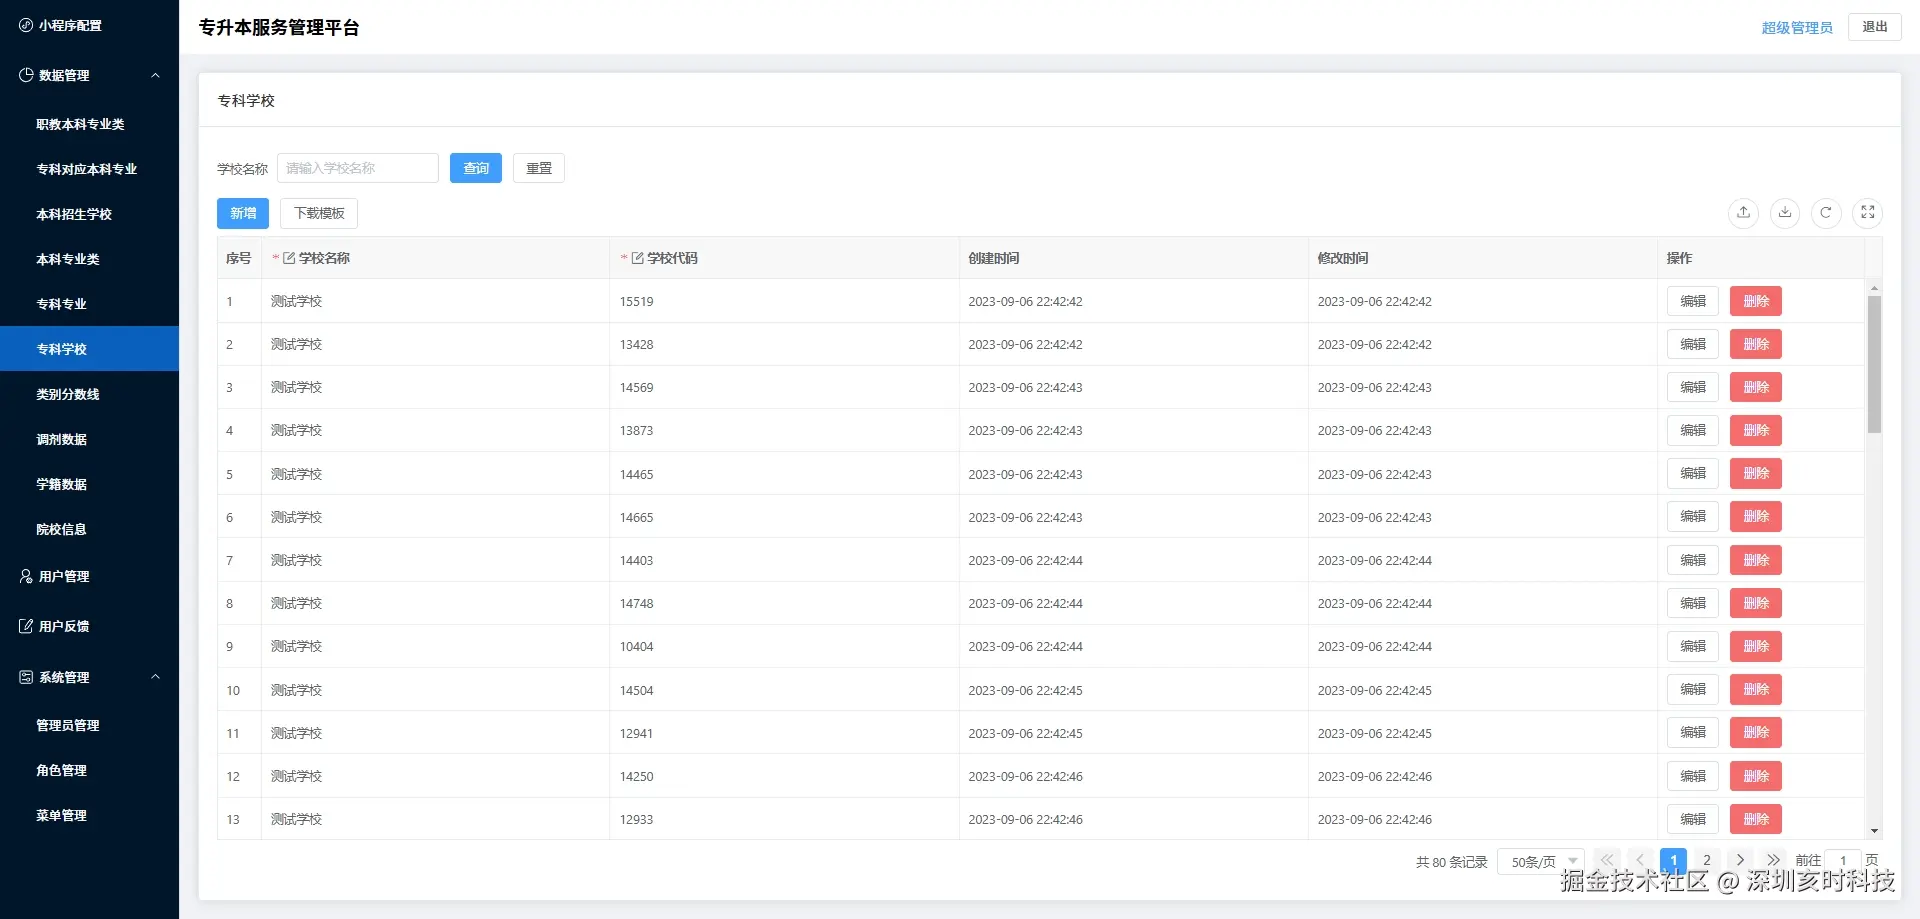Click the download/export icon above the table
This screenshot has height=919, width=1920.
click(1785, 213)
